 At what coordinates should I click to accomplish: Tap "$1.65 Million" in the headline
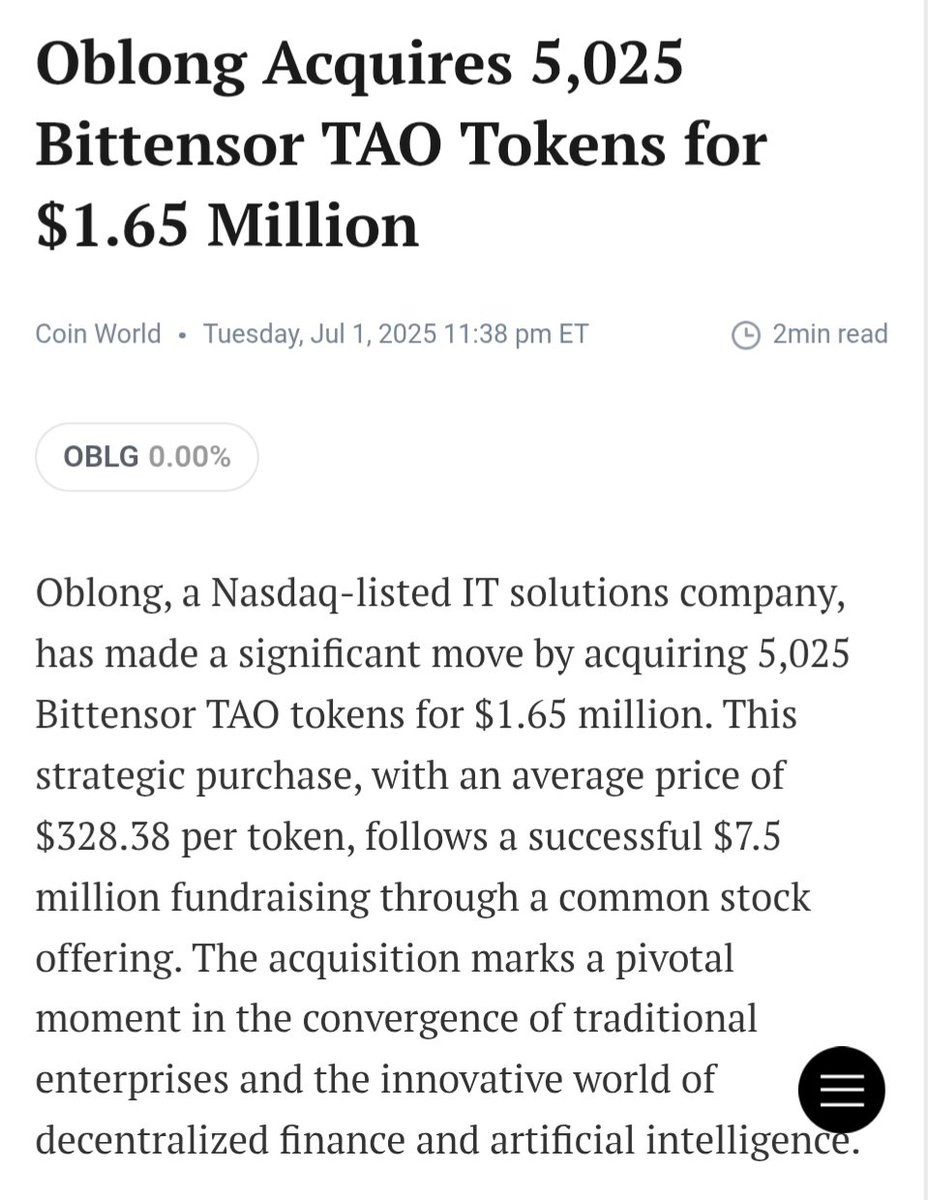tap(227, 224)
